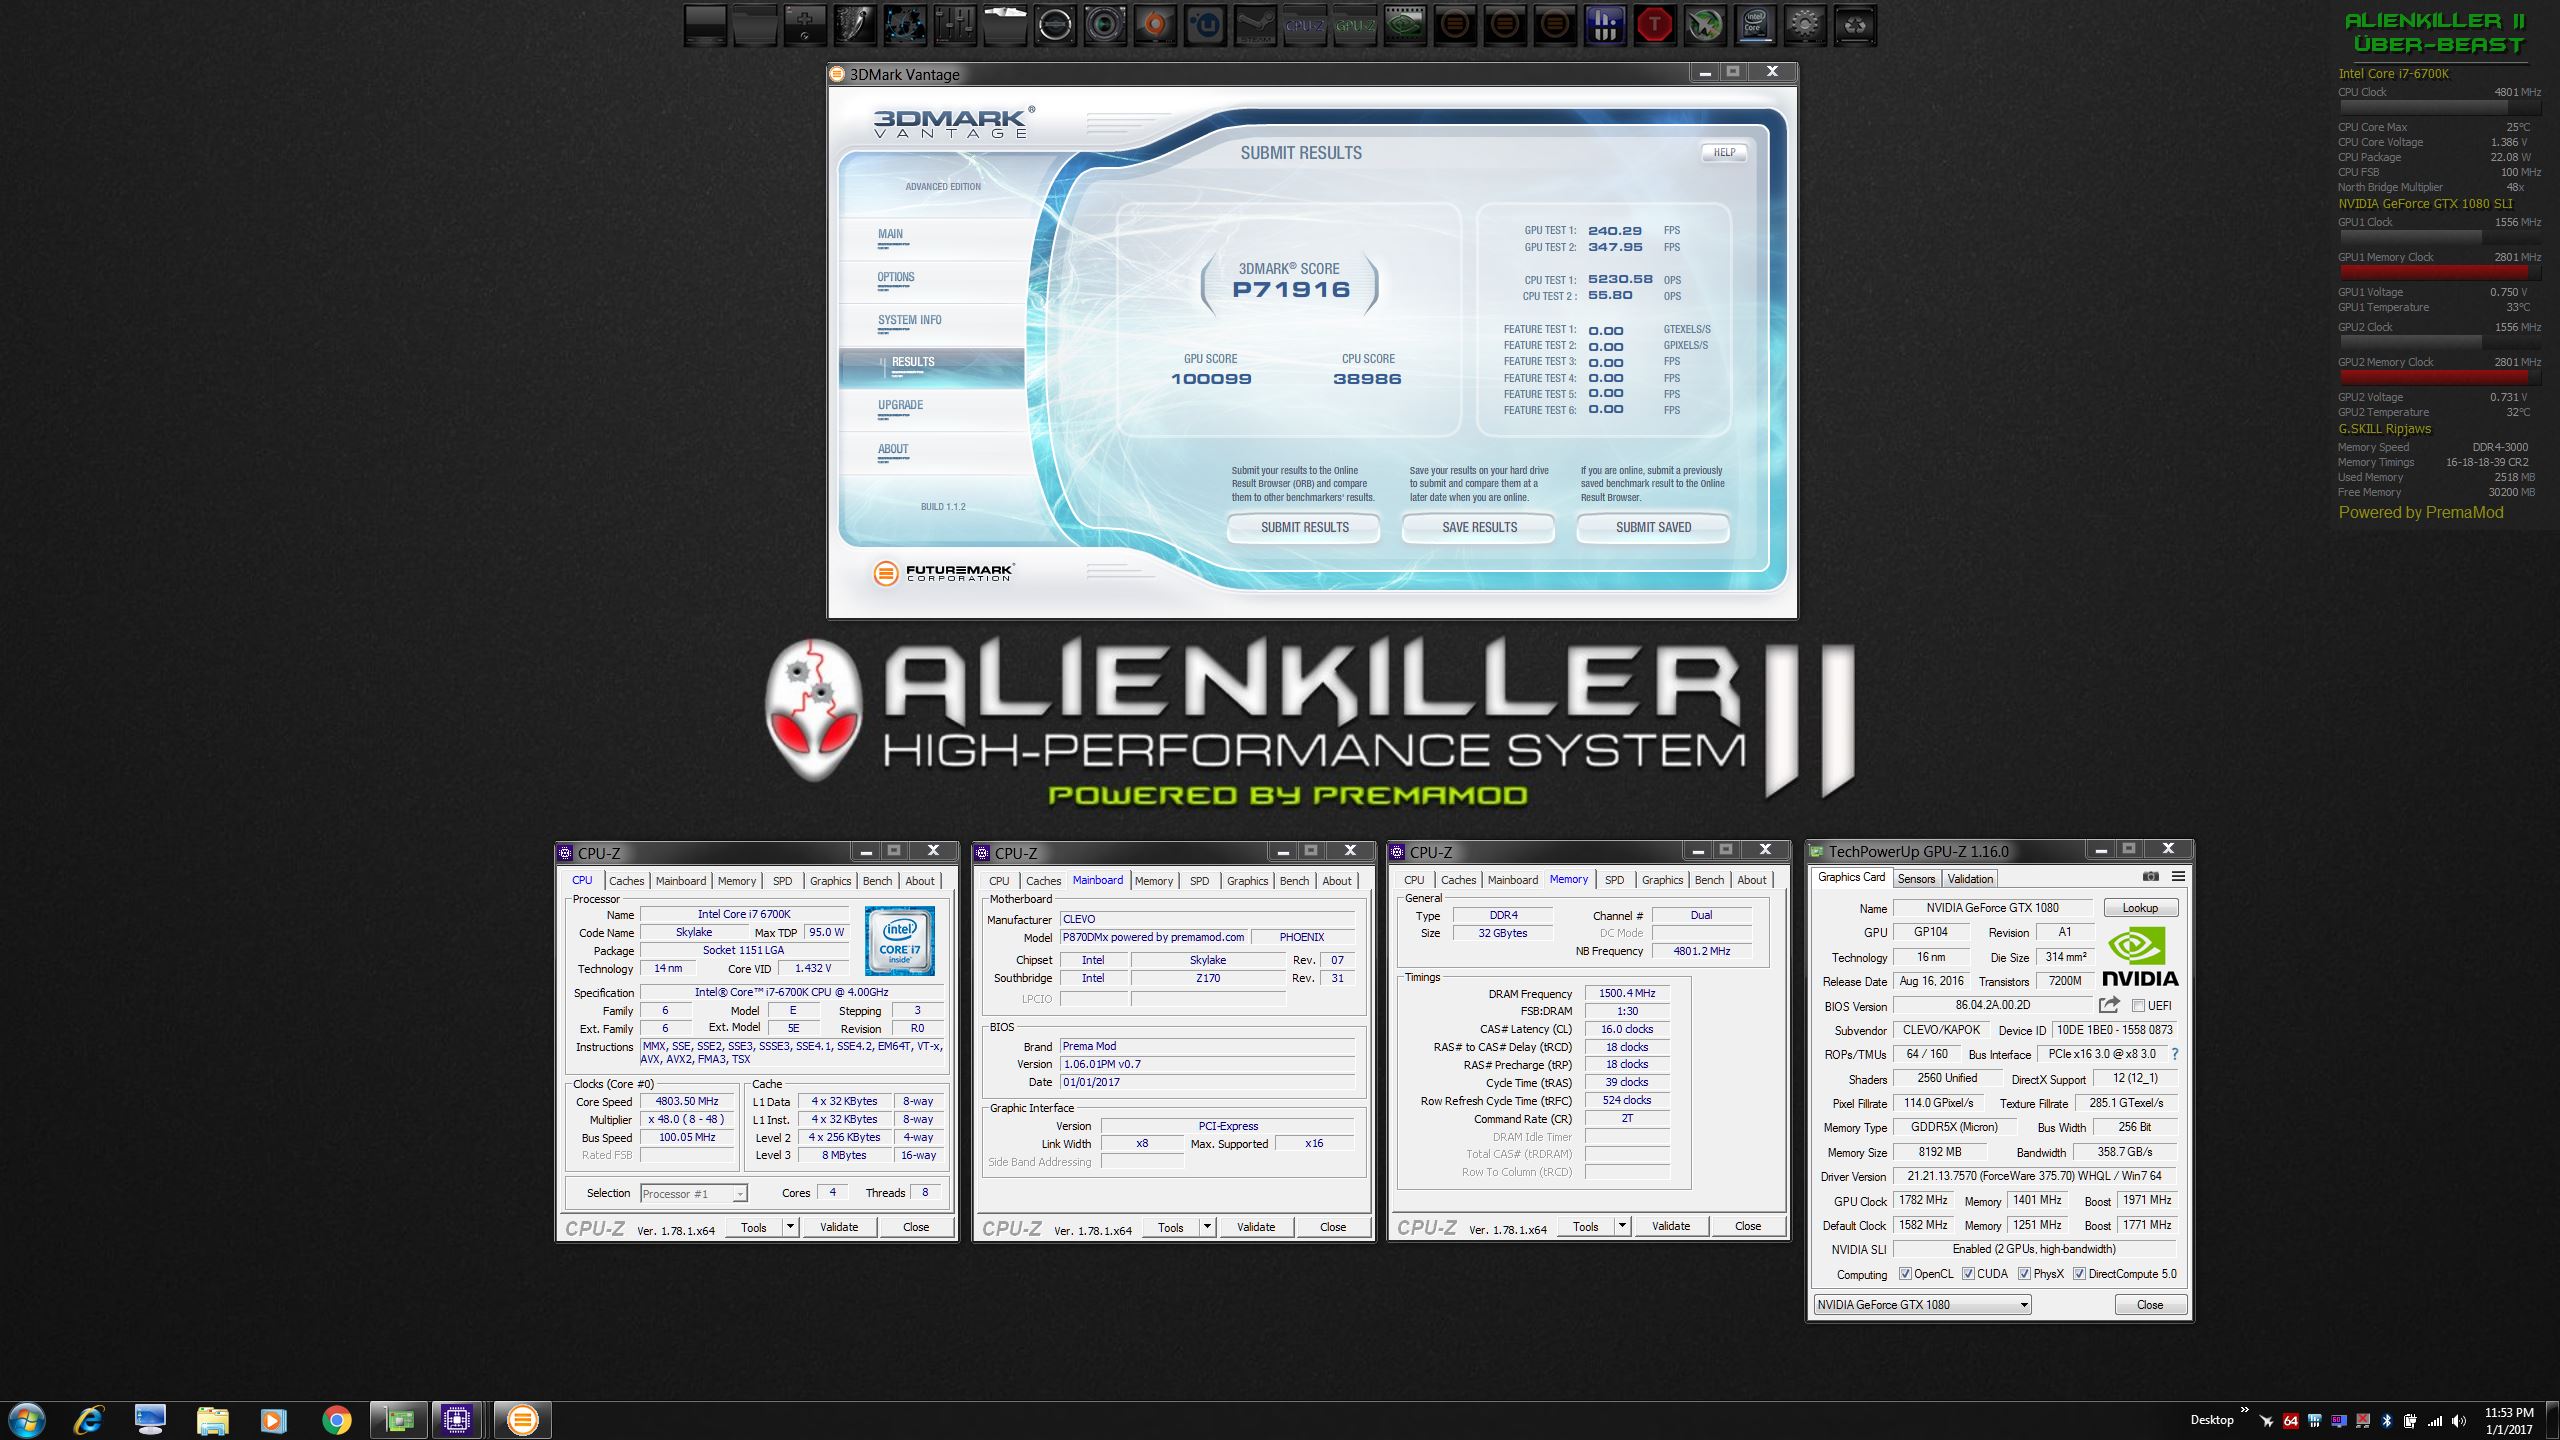
Task: Open the CPU-Z shortcut in the top dock
Action: click(x=1305, y=25)
